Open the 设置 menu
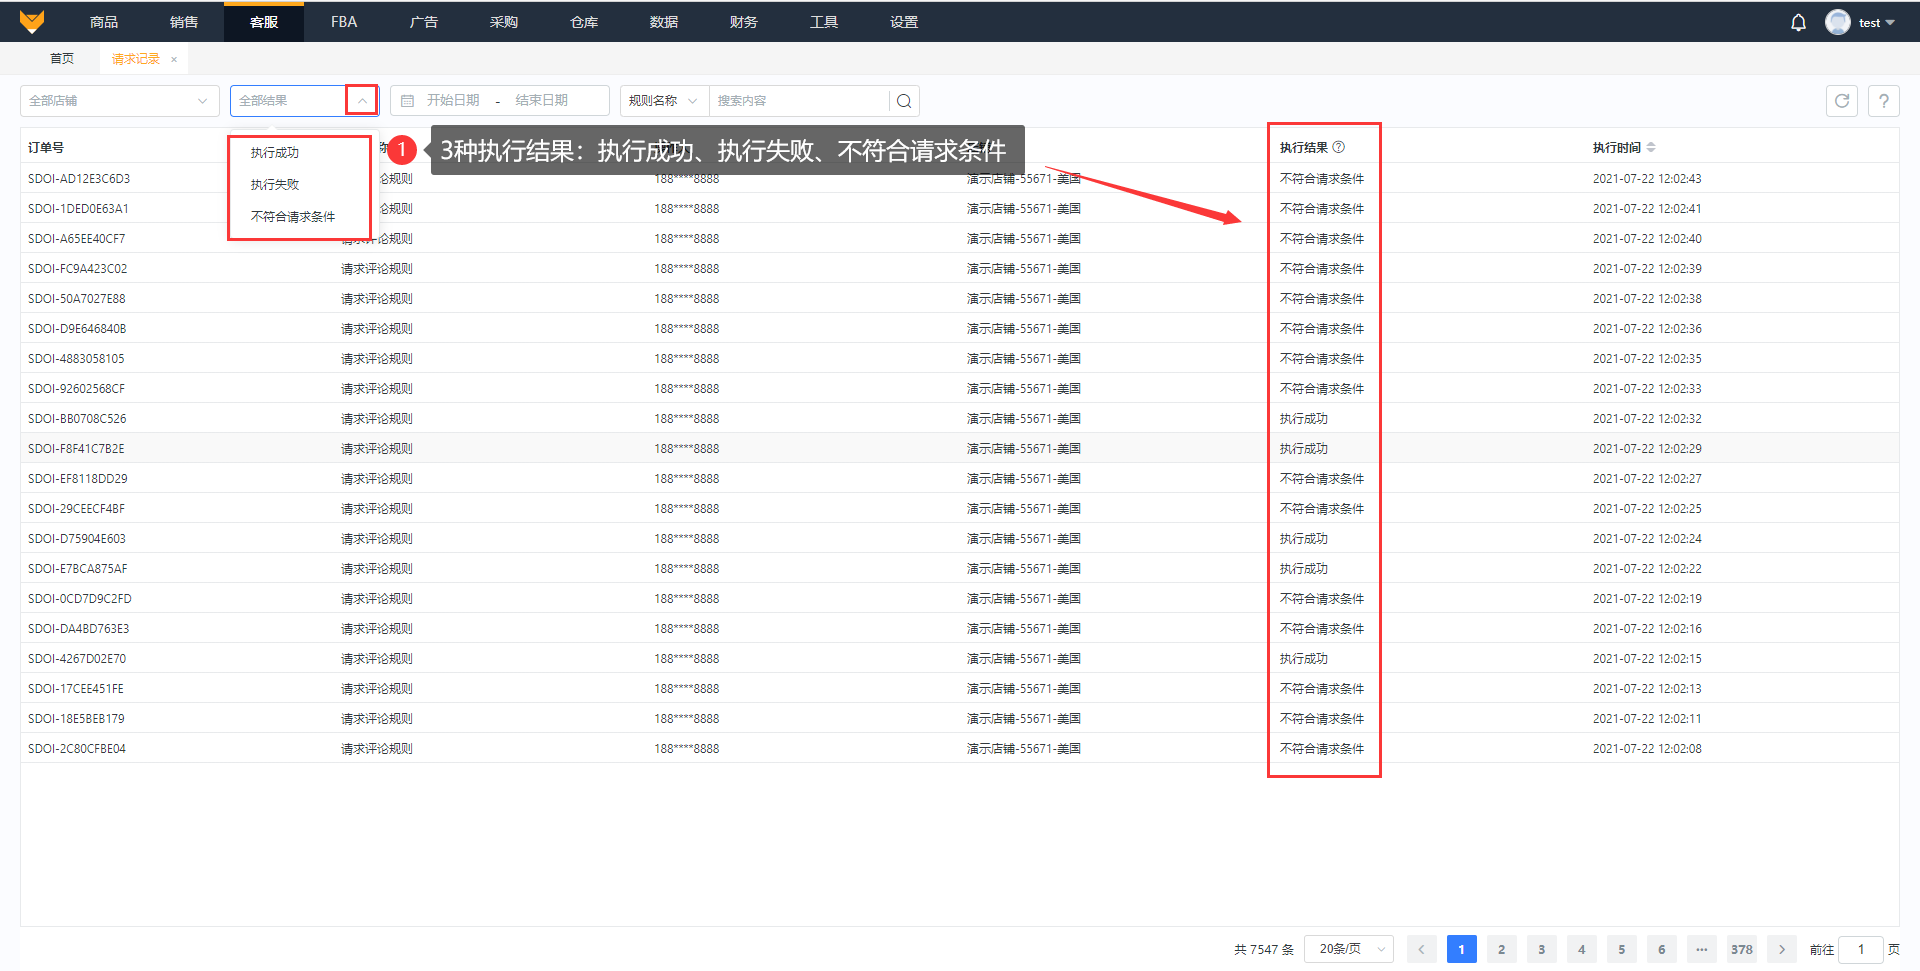The image size is (1920, 971). tap(904, 22)
